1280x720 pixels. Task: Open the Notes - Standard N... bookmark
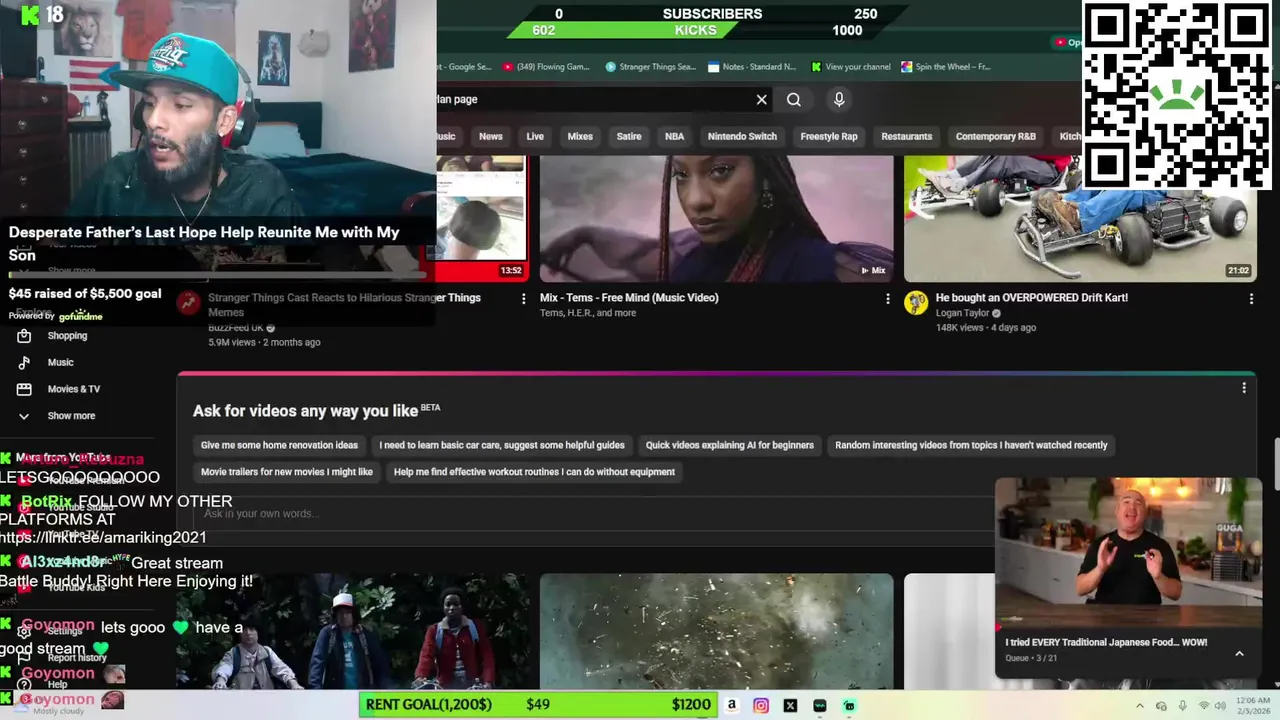coord(752,67)
